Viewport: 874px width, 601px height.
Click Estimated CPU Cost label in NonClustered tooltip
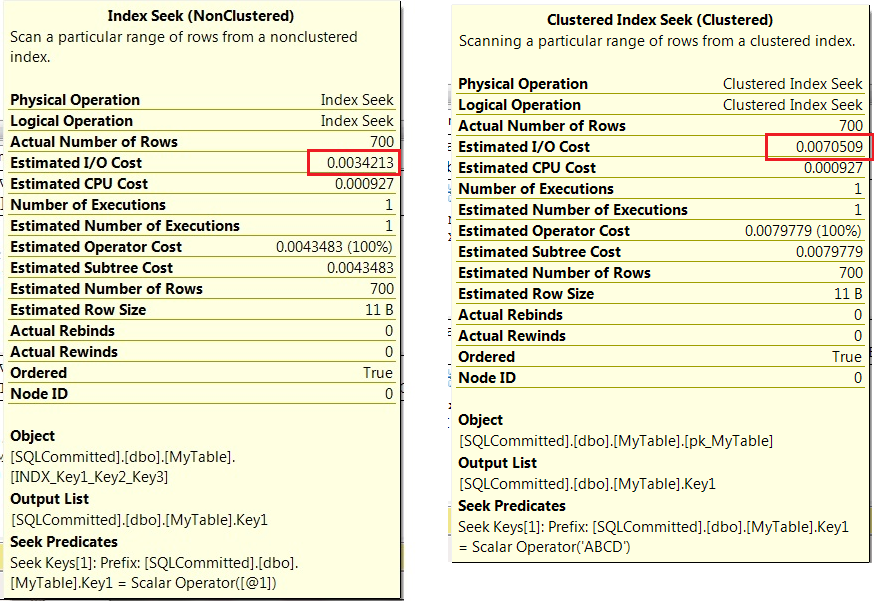79,183
